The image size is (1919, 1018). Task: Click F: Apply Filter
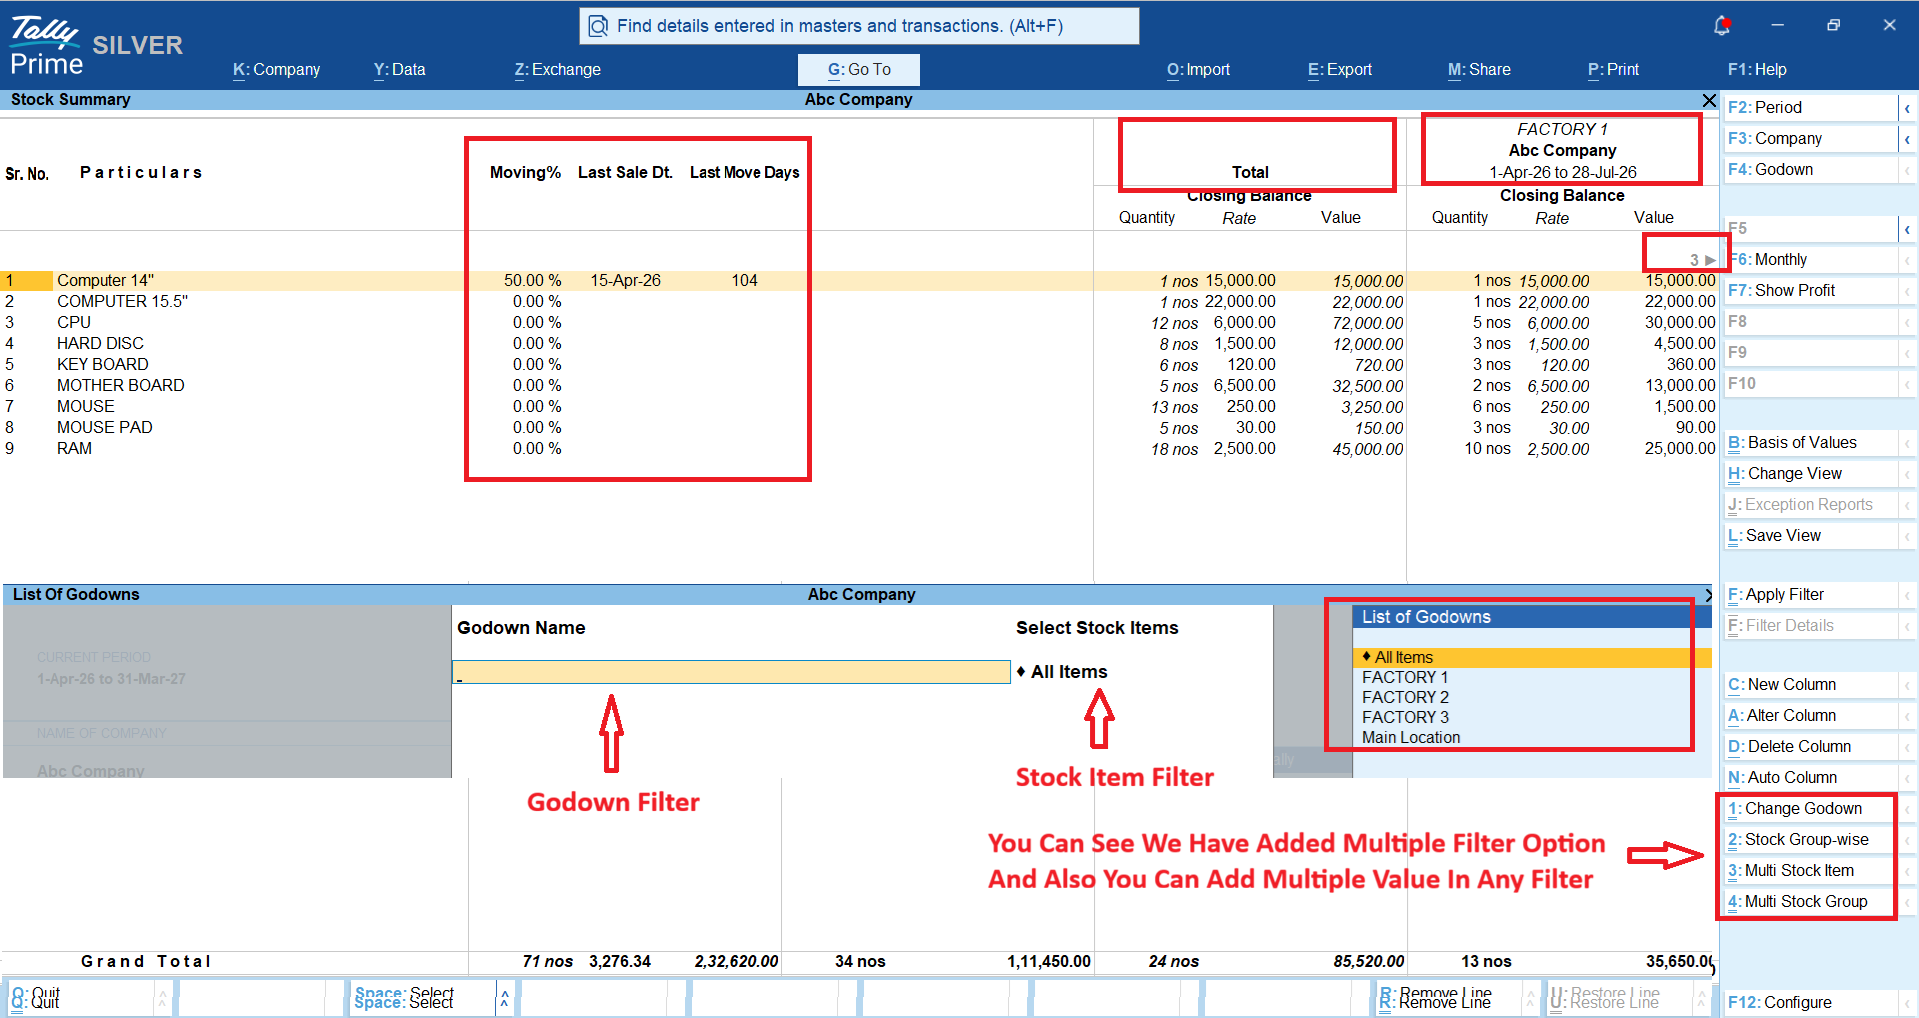point(1811,595)
